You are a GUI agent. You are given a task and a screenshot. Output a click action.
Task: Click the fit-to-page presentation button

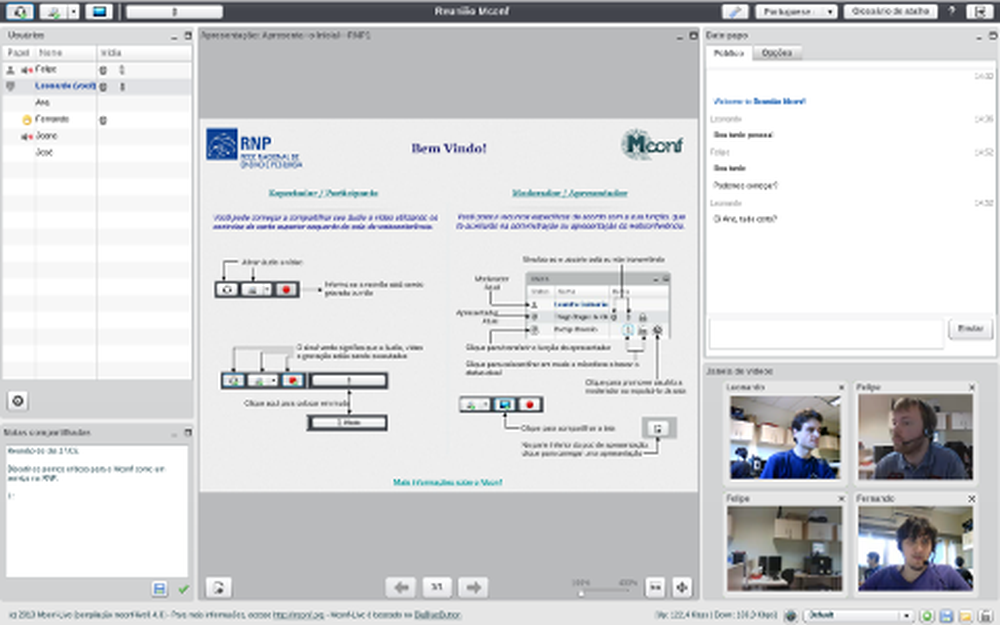682,587
